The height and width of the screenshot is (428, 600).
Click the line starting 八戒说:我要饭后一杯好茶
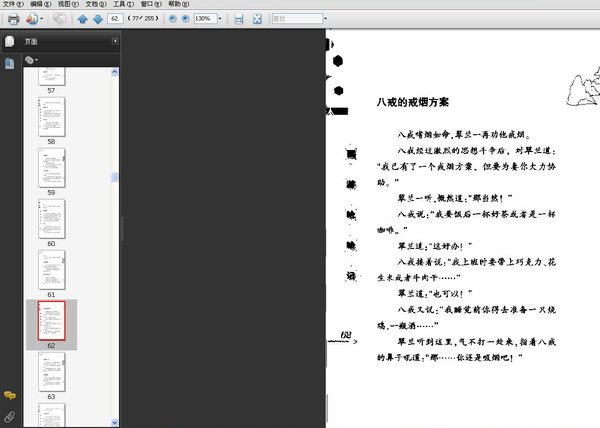(x=476, y=214)
